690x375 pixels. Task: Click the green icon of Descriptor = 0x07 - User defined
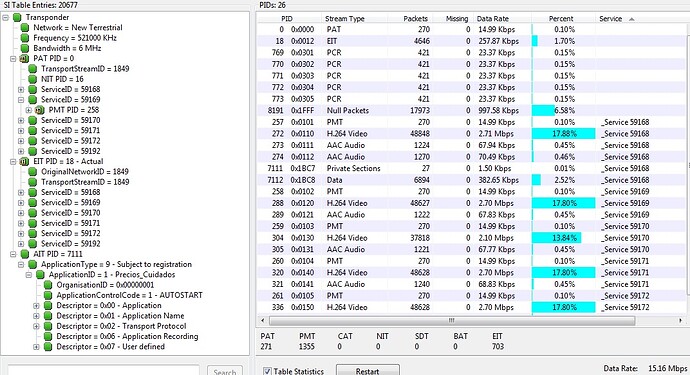pos(48,347)
